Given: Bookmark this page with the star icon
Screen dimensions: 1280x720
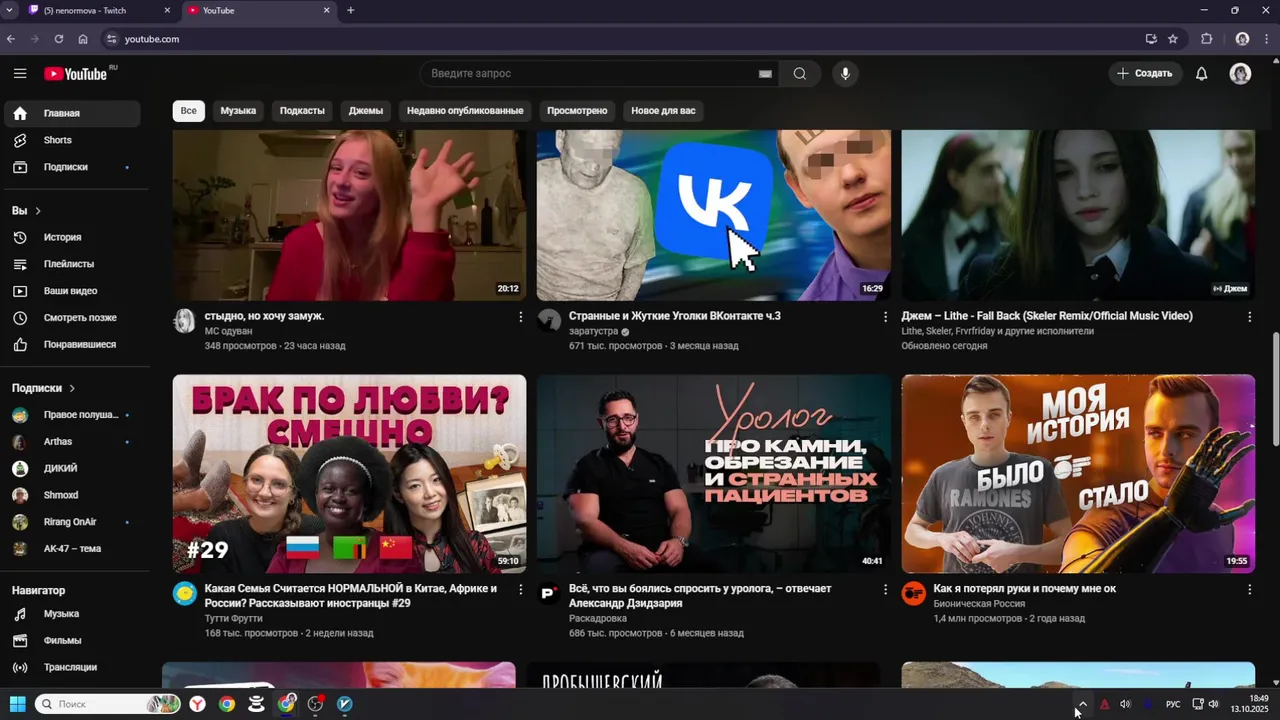Looking at the screenshot, I should [x=1173, y=39].
